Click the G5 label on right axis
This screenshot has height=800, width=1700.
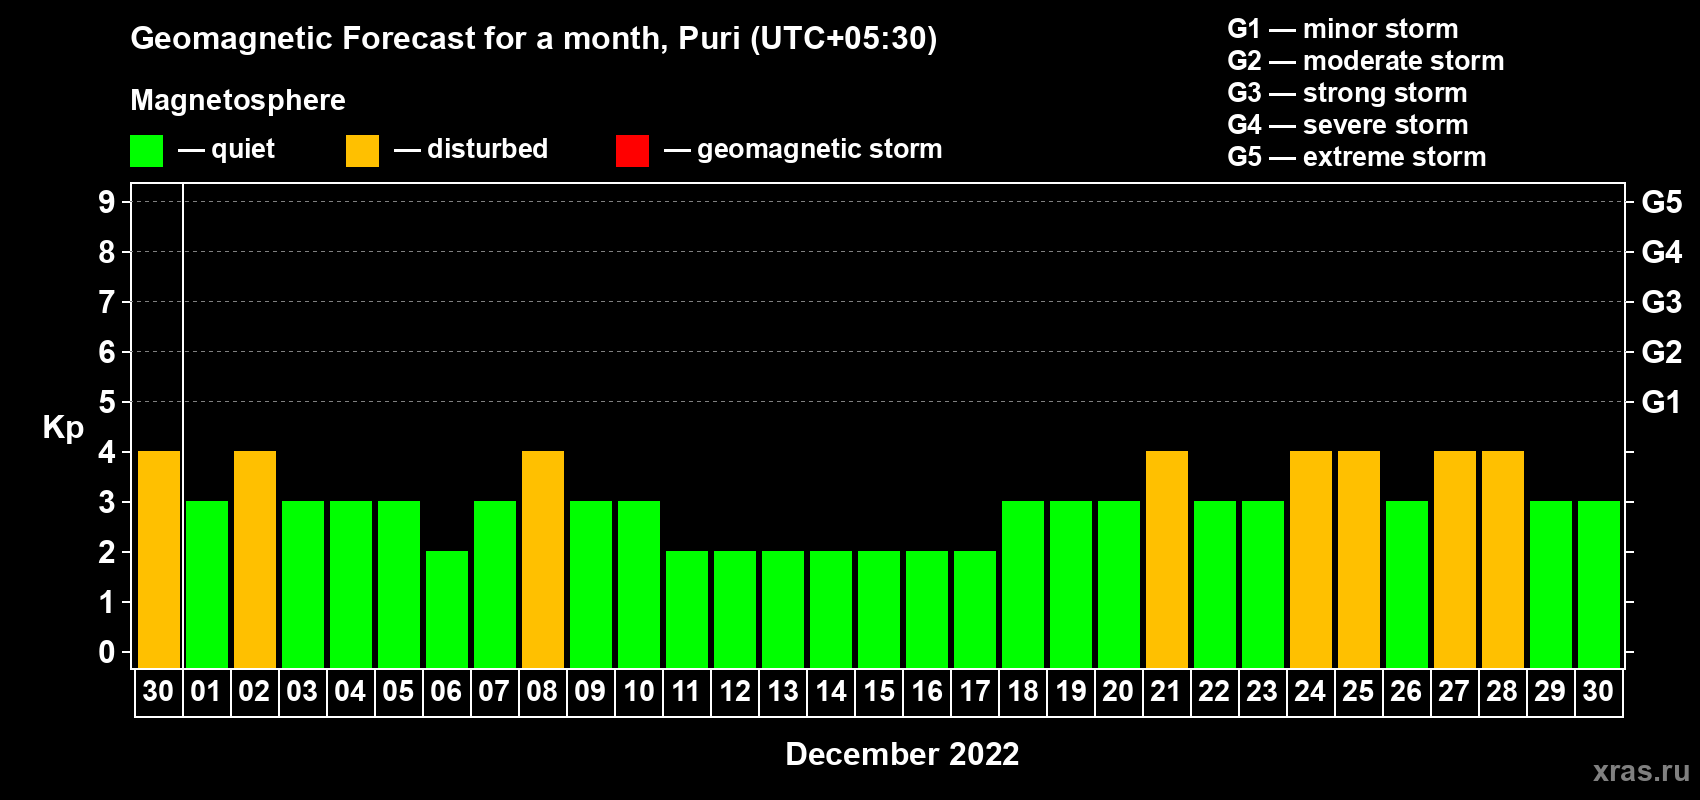[x=1662, y=202]
